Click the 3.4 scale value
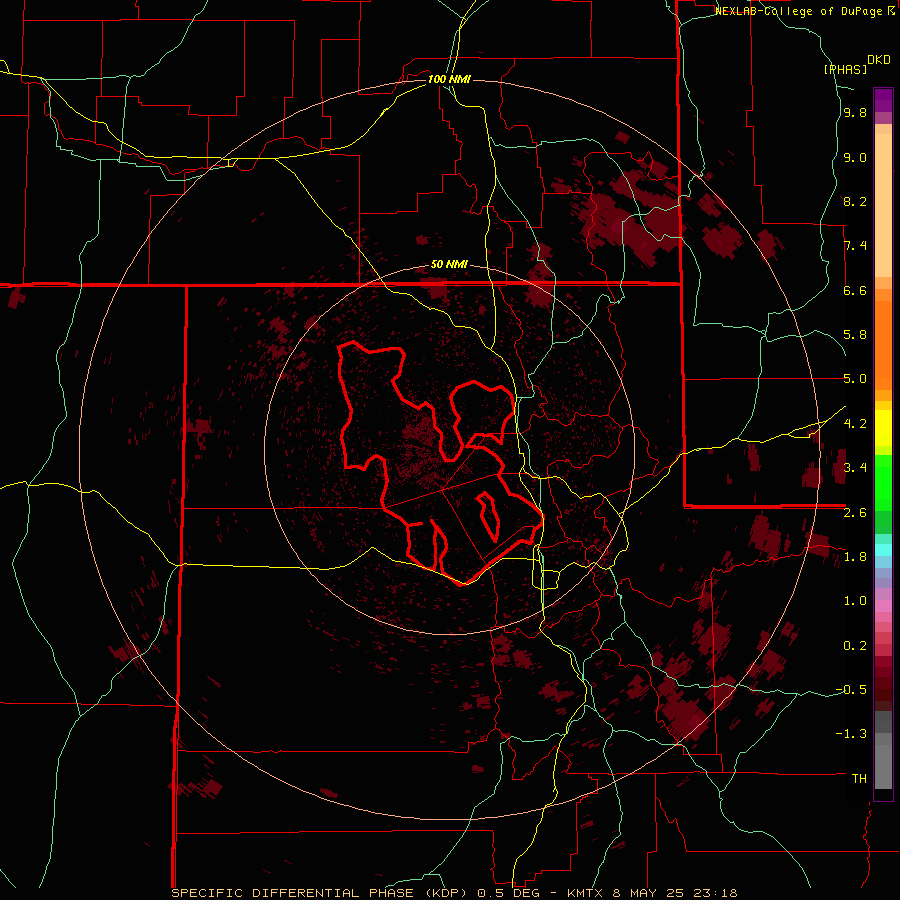Screen dimensions: 900x900 coord(855,467)
